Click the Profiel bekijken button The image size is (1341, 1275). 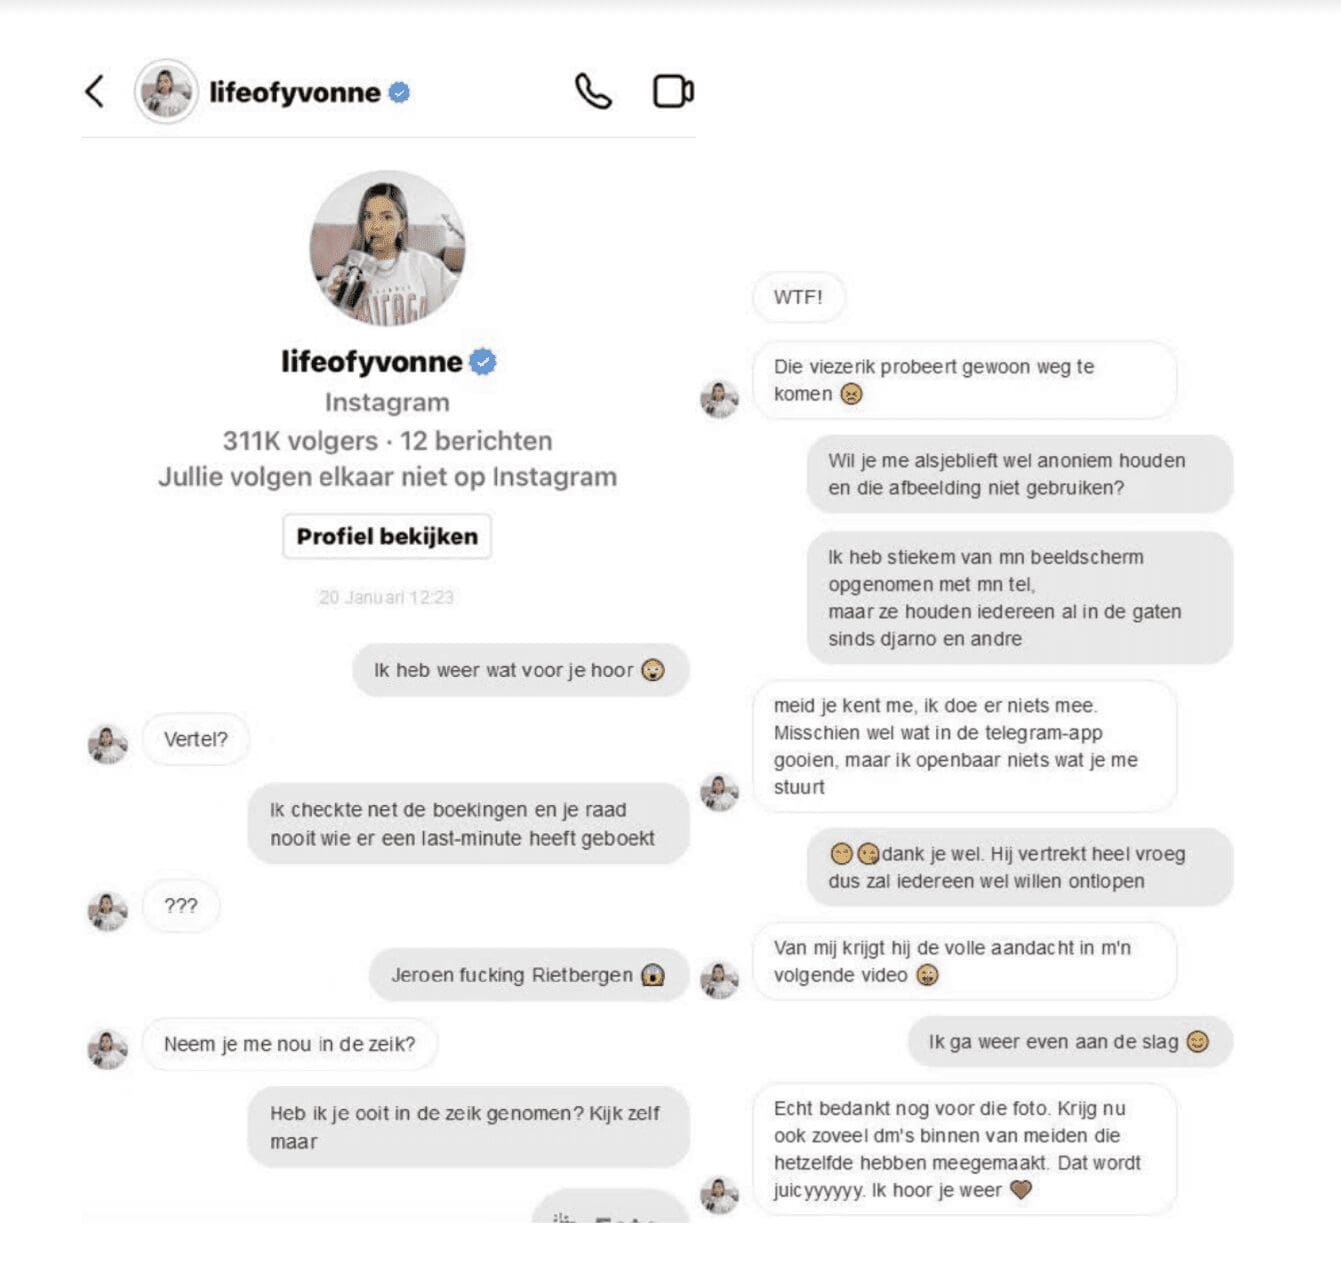(387, 536)
